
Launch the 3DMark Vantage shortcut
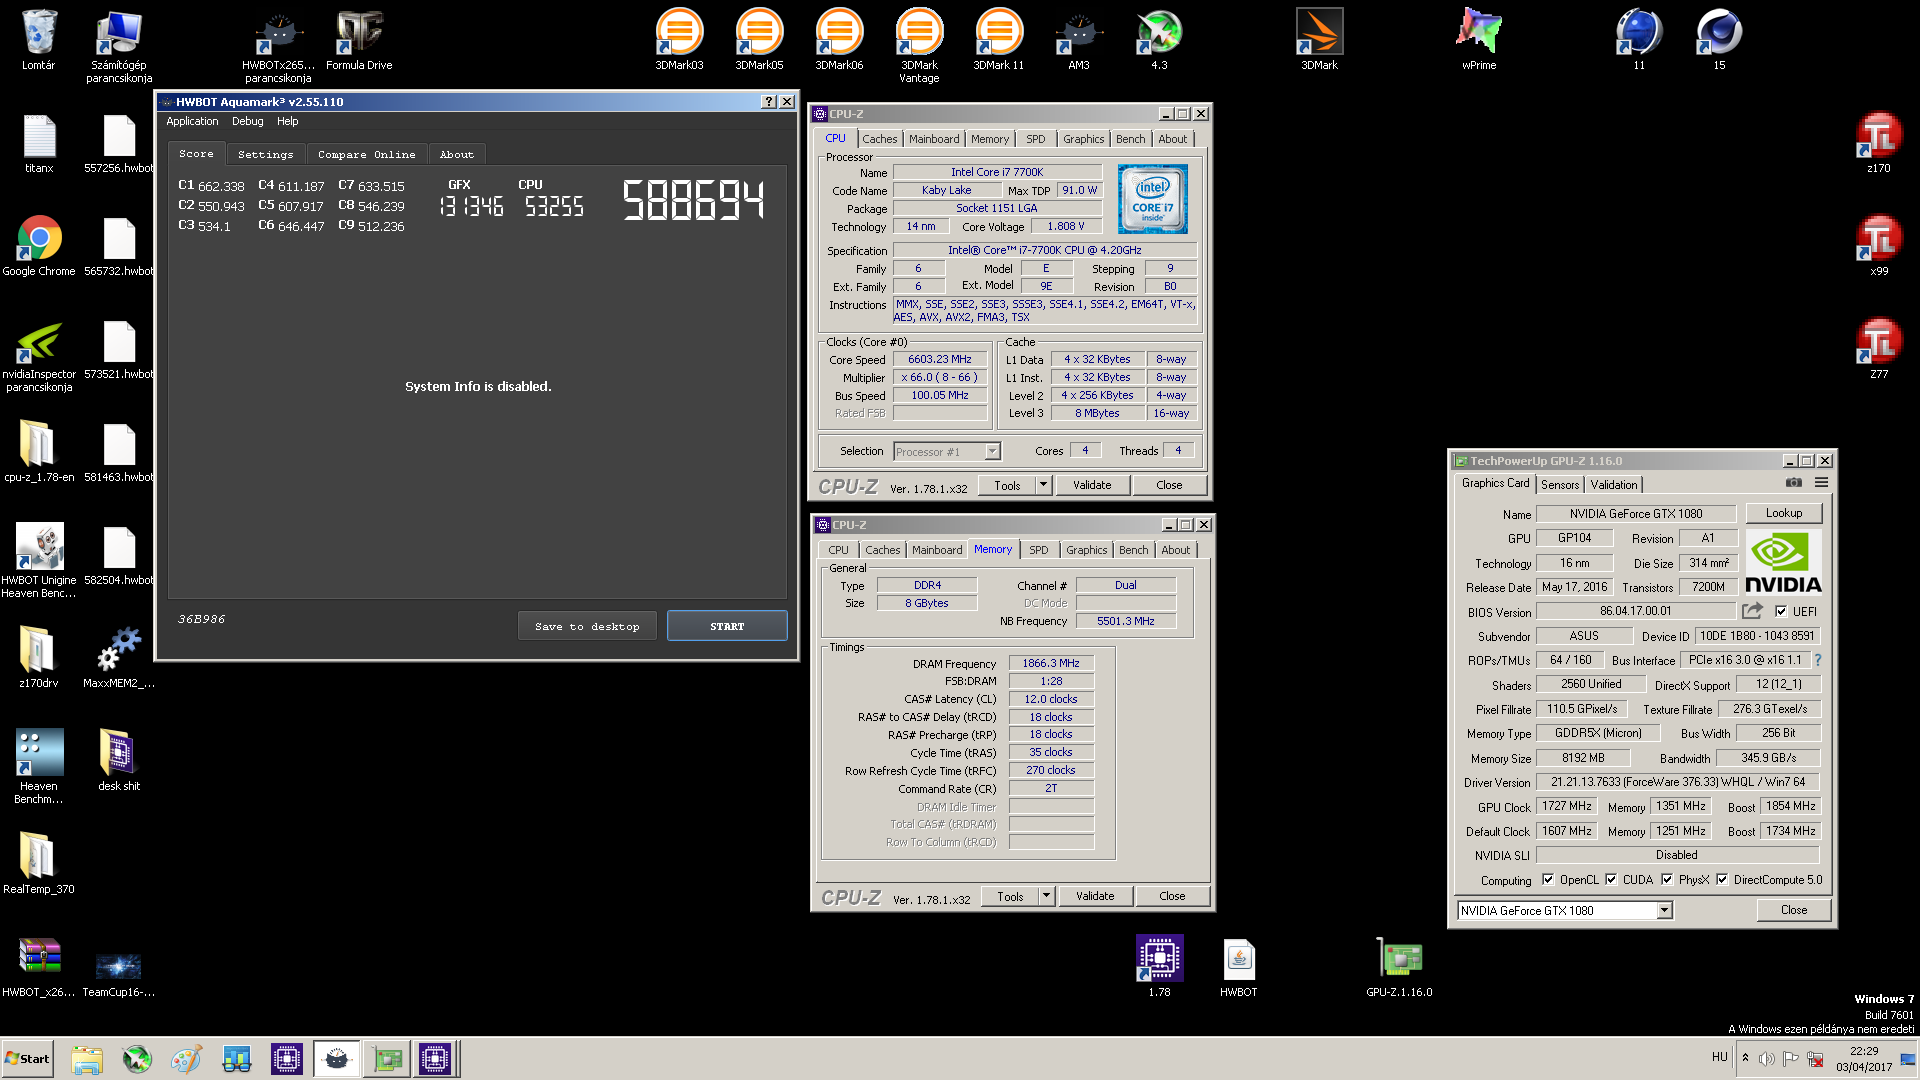(x=919, y=45)
